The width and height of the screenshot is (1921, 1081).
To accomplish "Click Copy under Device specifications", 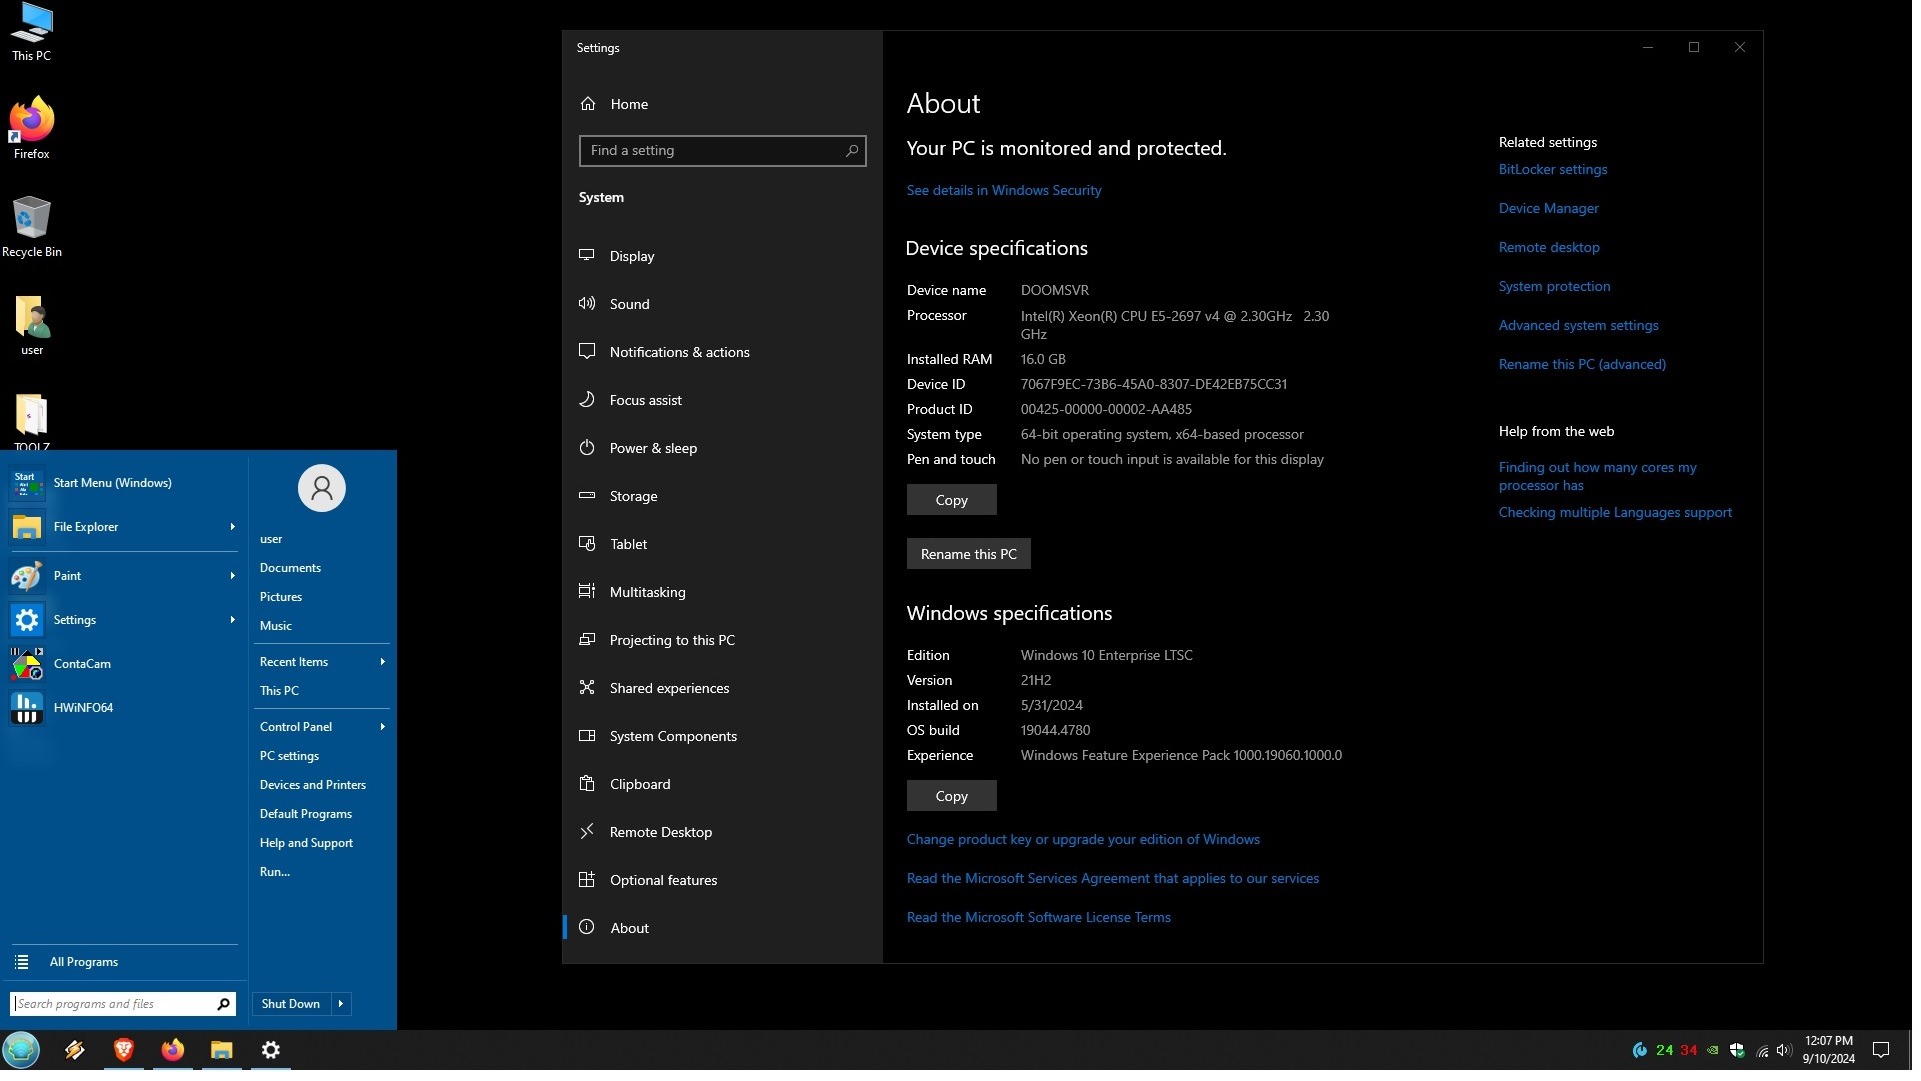I will (x=951, y=499).
